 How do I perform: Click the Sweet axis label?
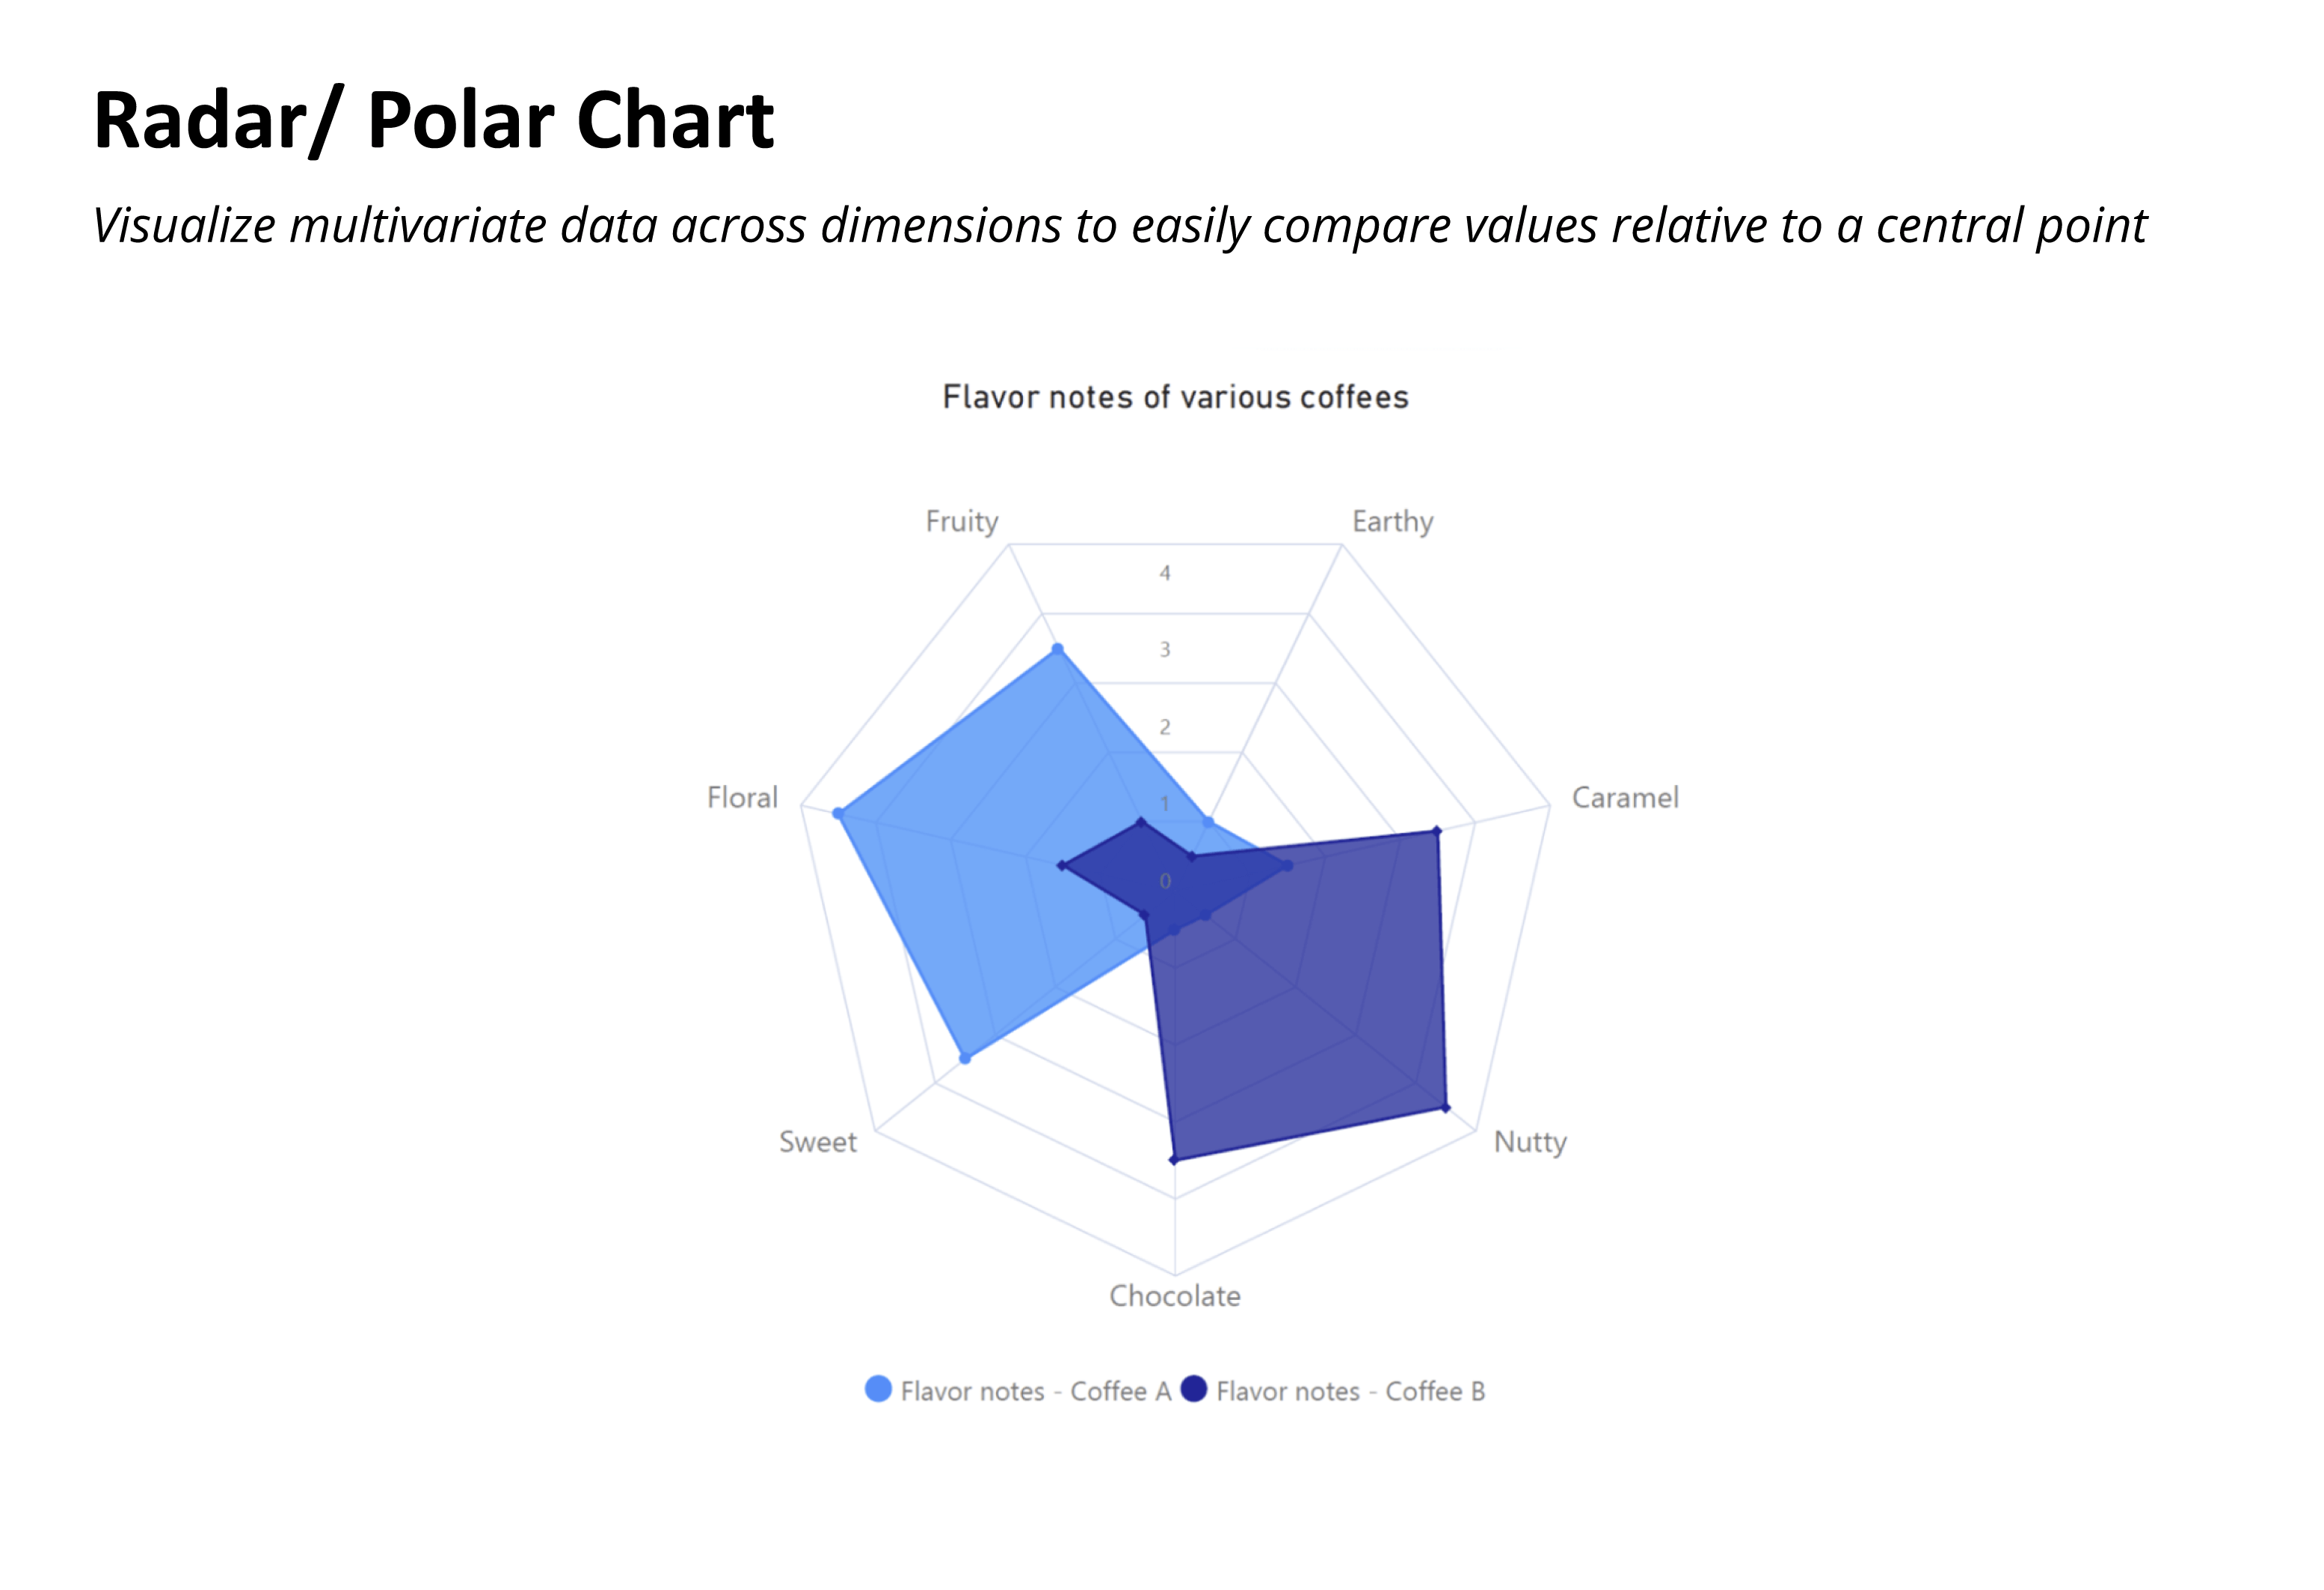pyautogui.click(x=818, y=1142)
